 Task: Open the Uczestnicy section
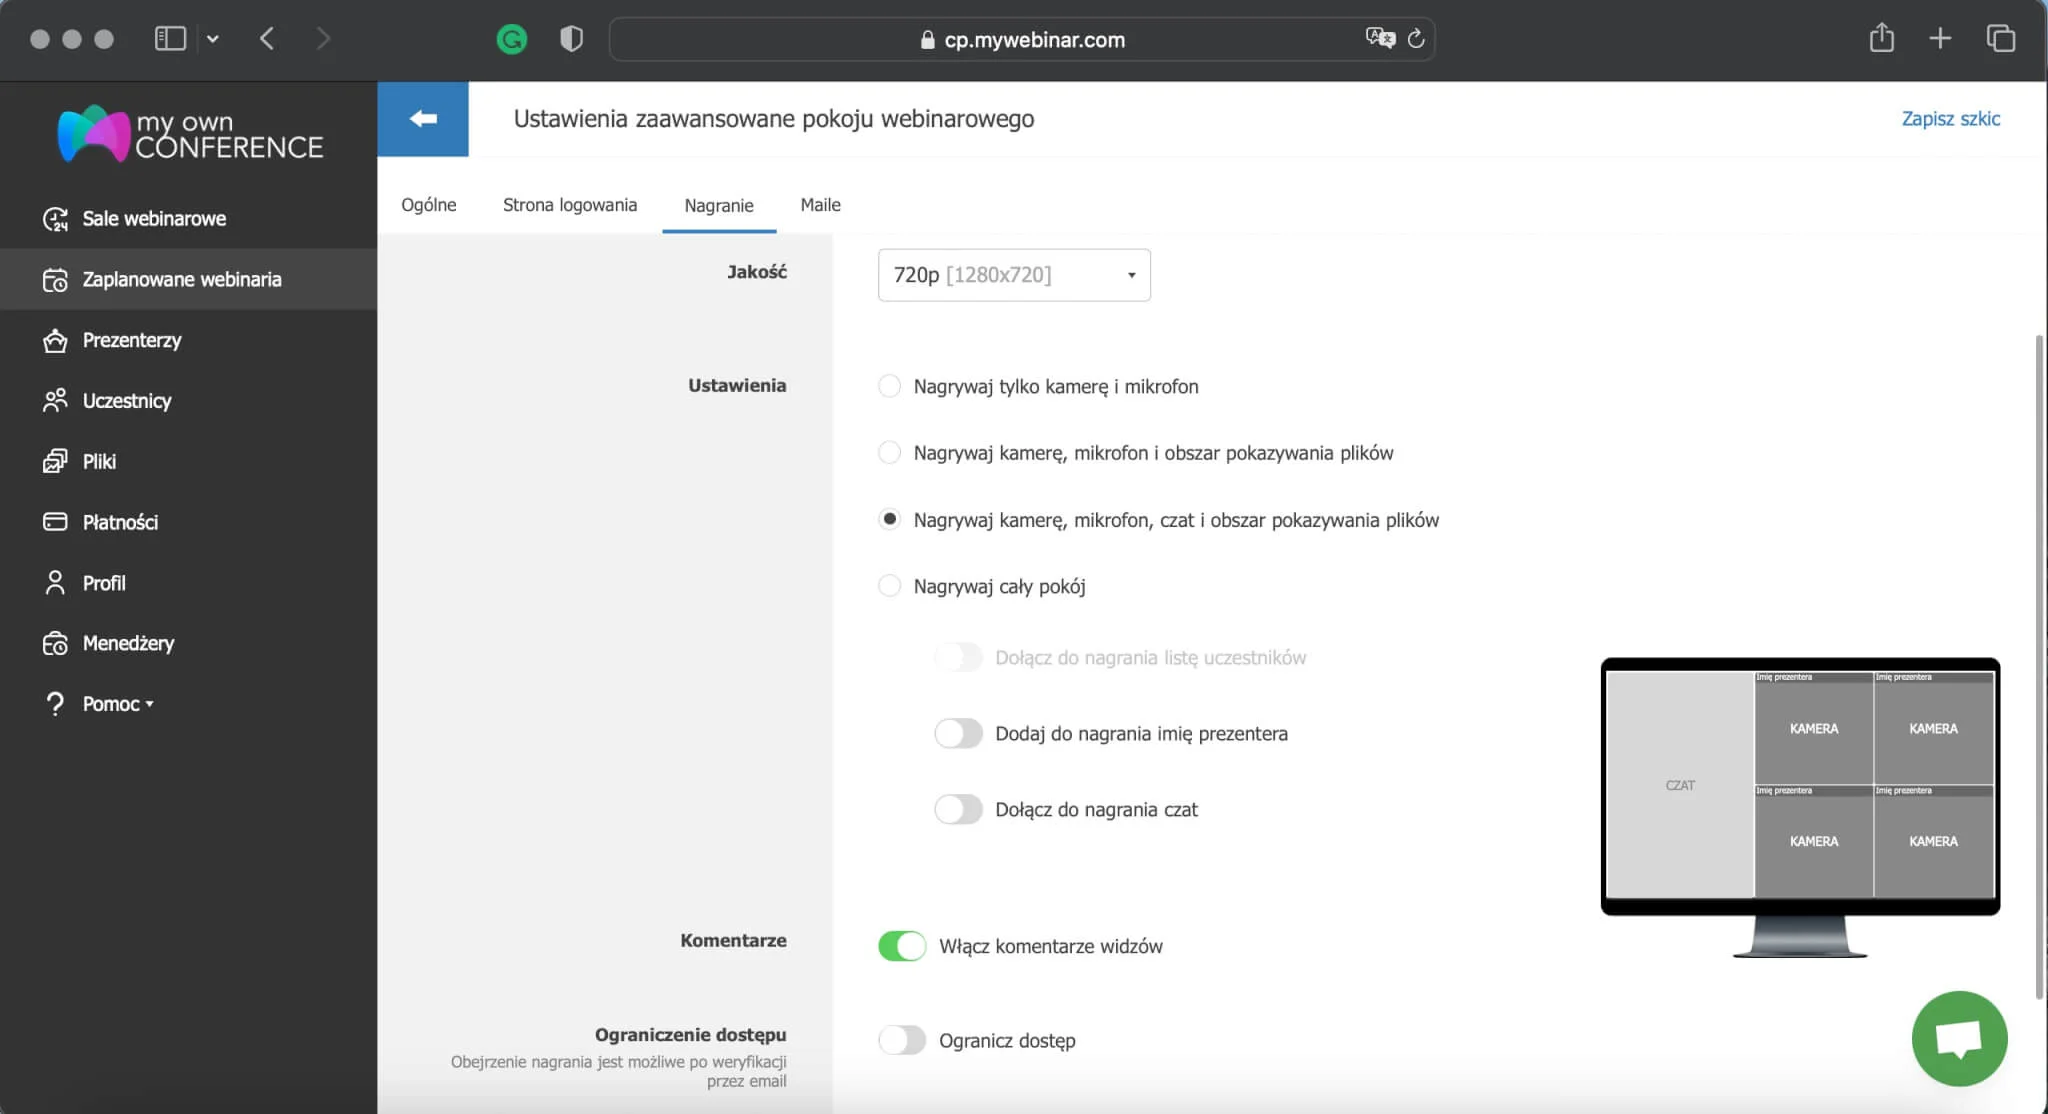(126, 400)
